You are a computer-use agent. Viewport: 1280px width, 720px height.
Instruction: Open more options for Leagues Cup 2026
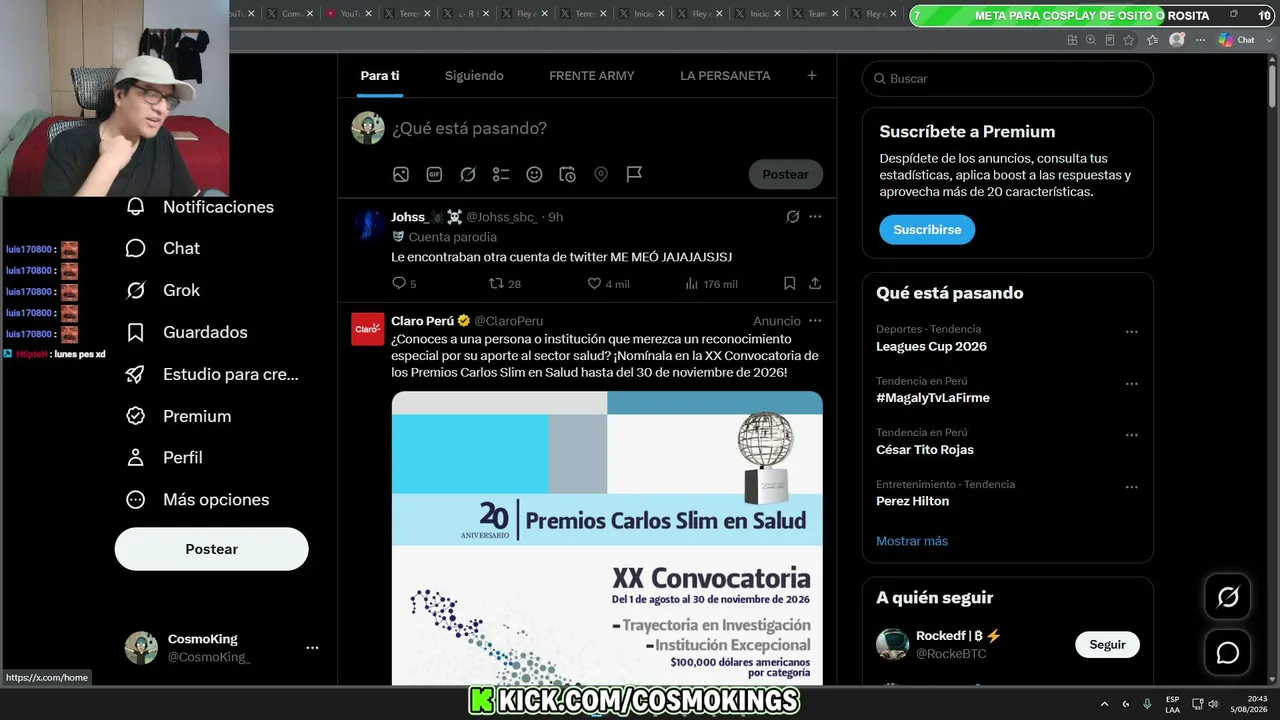pyautogui.click(x=1132, y=332)
